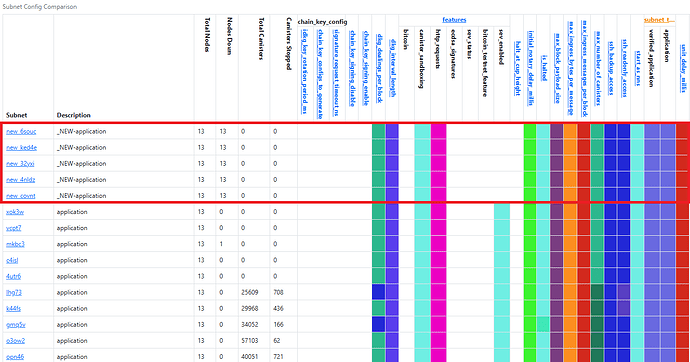Open the lhg73 subnet link
Viewport: 690px width, 362px height.
pyautogui.click(x=14, y=293)
